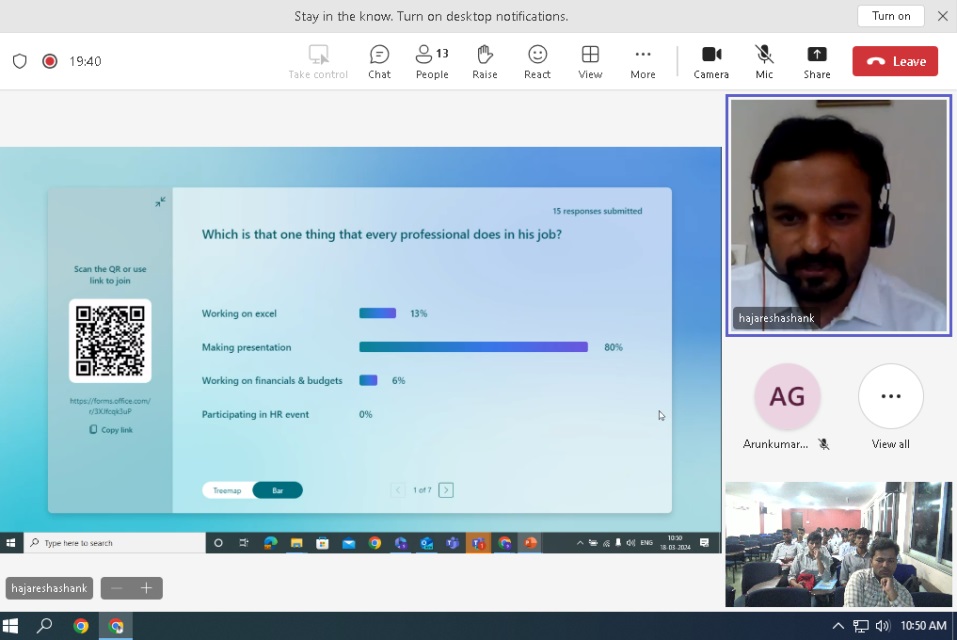Click Copy link under the QR code
This screenshot has height=640, width=957.
coord(111,430)
